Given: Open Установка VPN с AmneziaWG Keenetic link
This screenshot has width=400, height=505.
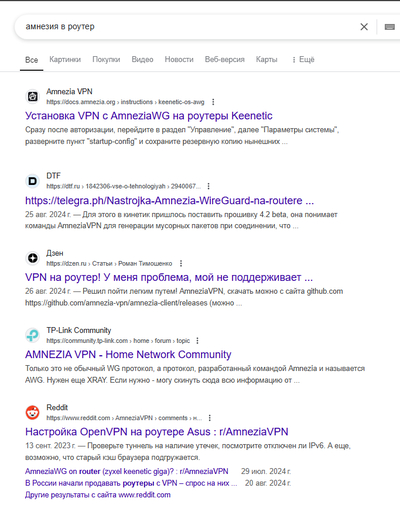Looking at the screenshot, I should tap(149, 116).
